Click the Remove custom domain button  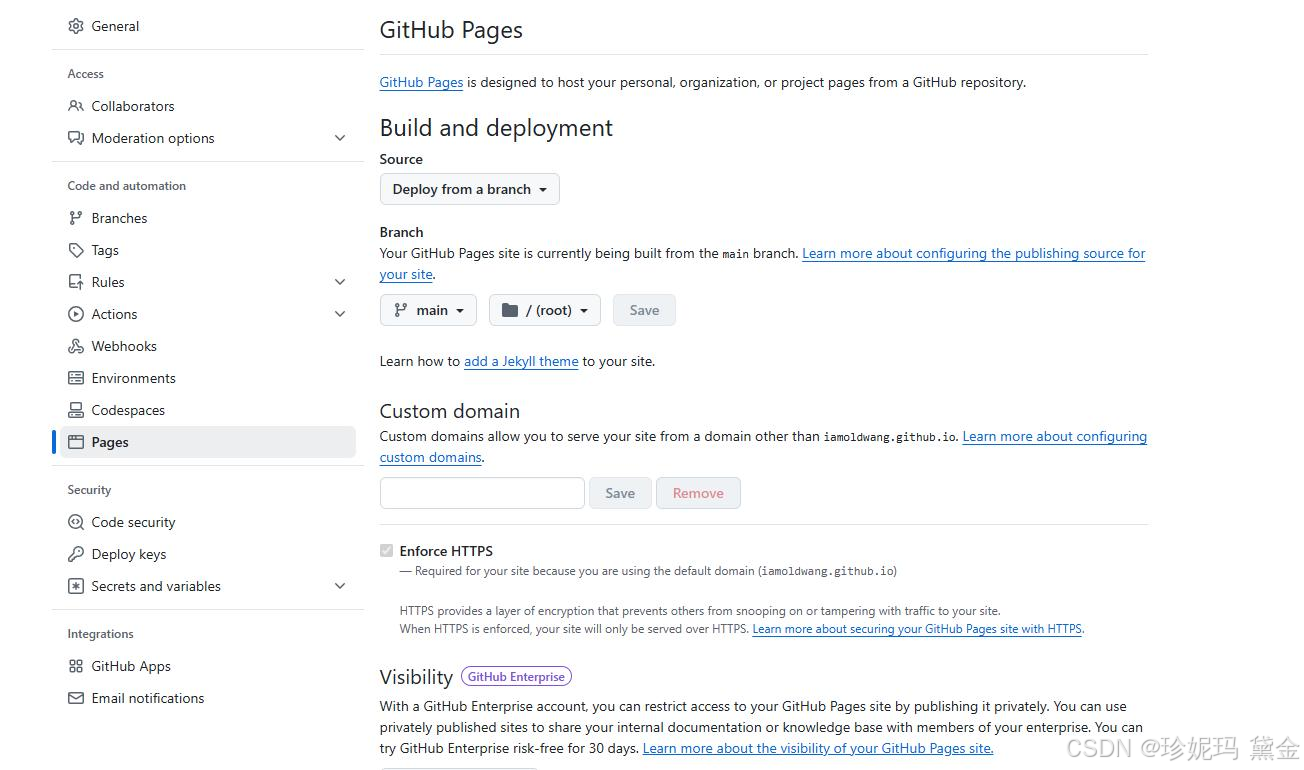[698, 493]
